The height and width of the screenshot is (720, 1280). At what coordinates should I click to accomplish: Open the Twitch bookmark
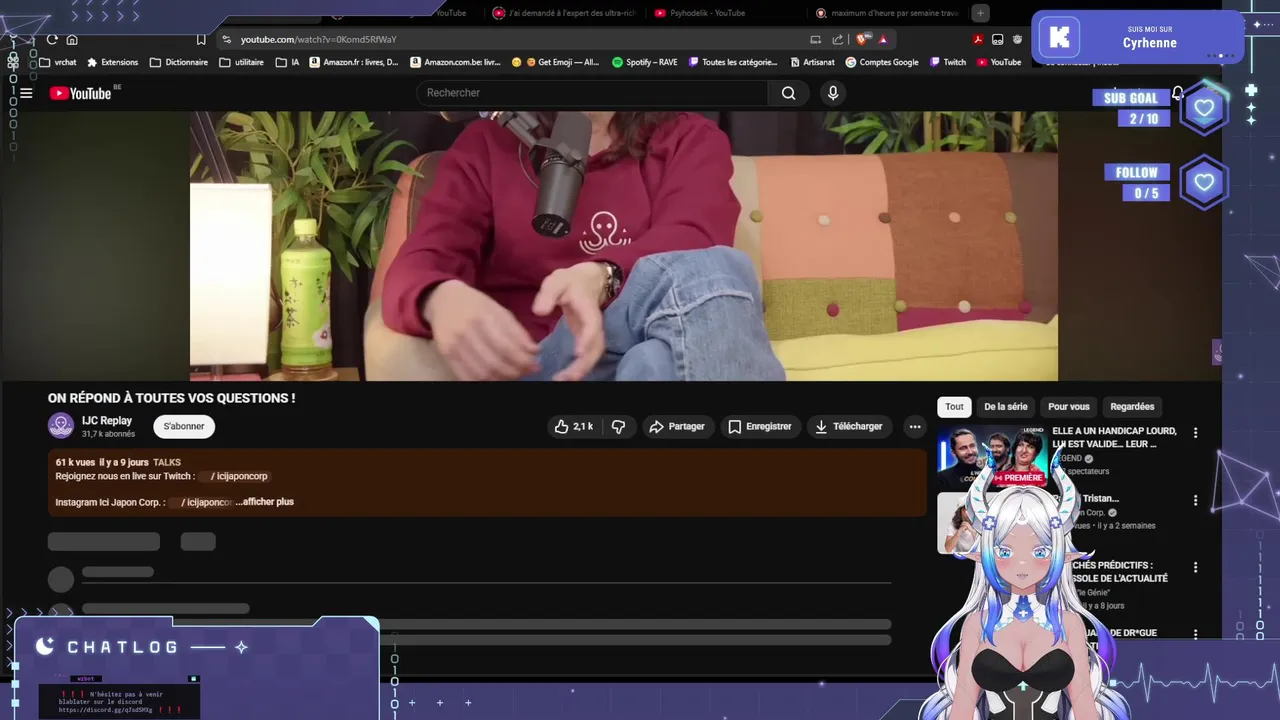[x=947, y=62]
